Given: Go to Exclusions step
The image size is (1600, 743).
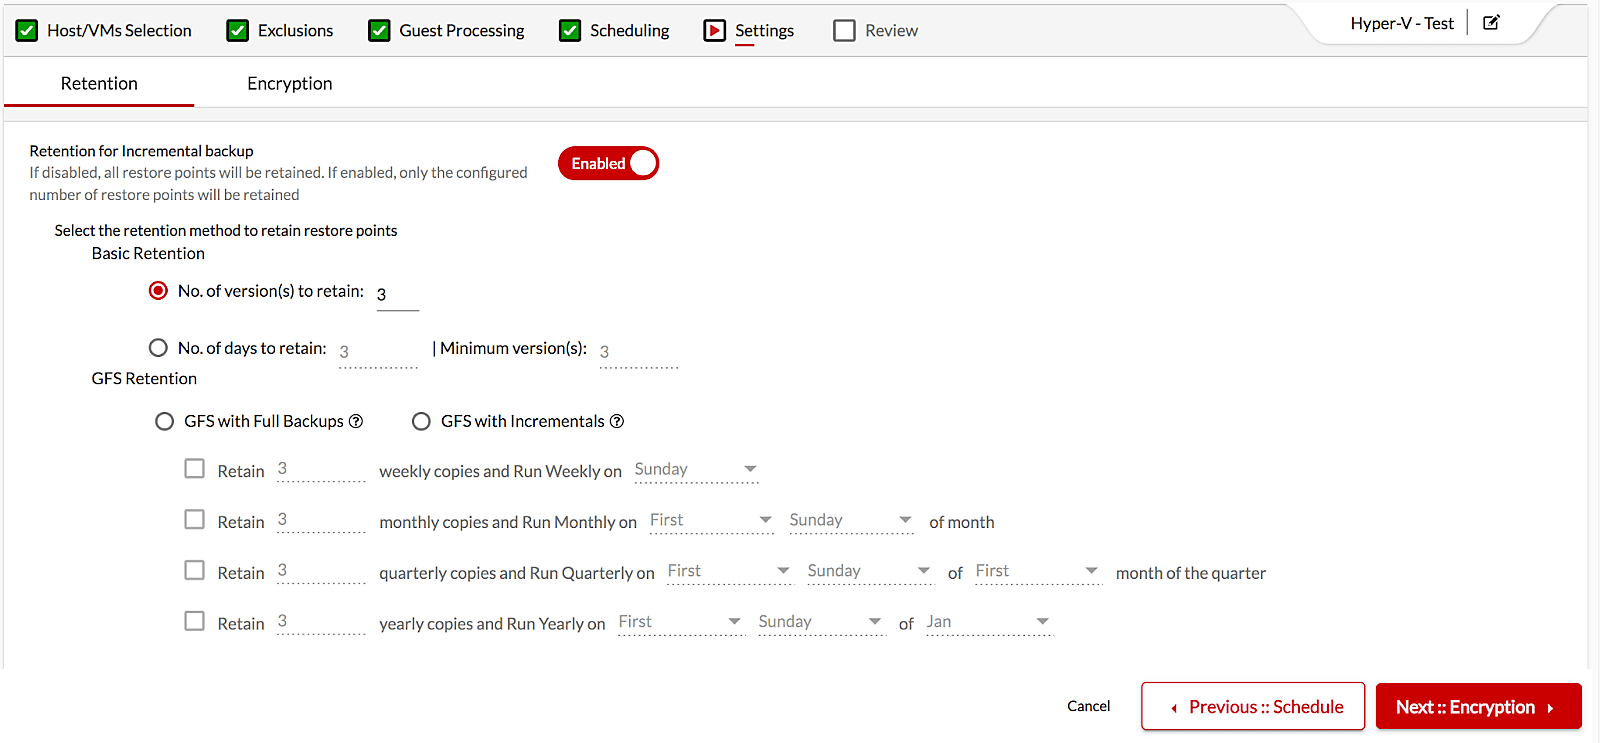Looking at the screenshot, I should click(295, 31).
